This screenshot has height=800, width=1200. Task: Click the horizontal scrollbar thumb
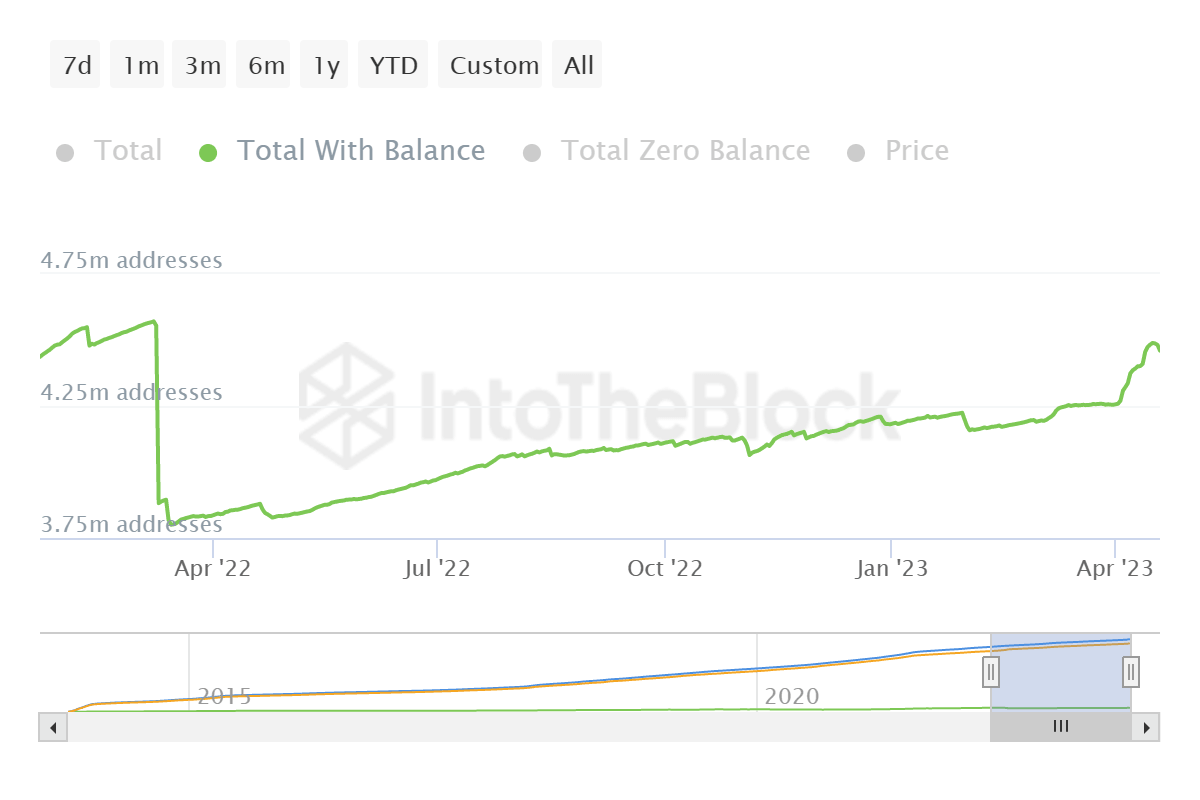click(1060, 727)
